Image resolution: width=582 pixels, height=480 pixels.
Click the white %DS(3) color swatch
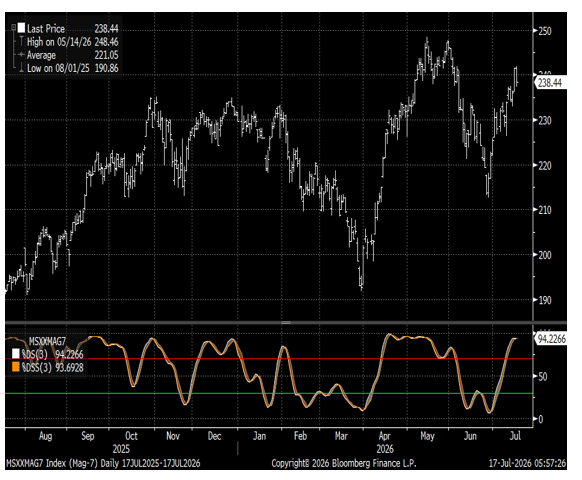pyautogui.click(x=16, y=354)
